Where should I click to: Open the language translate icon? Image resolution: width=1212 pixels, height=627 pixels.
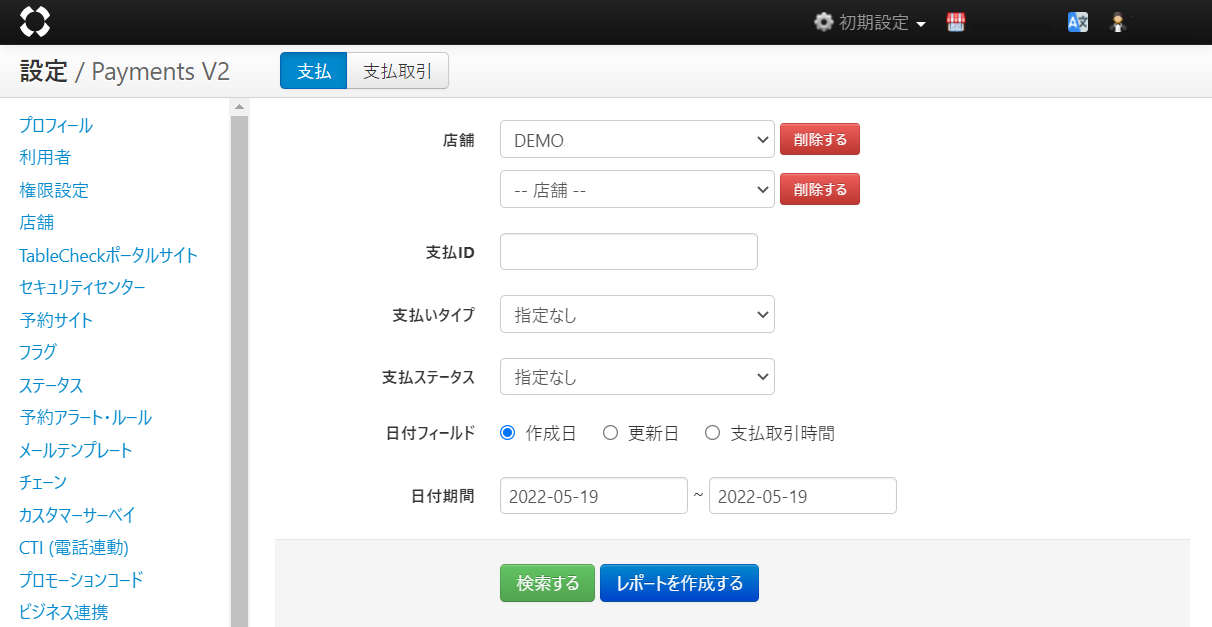pos(1077,22)
